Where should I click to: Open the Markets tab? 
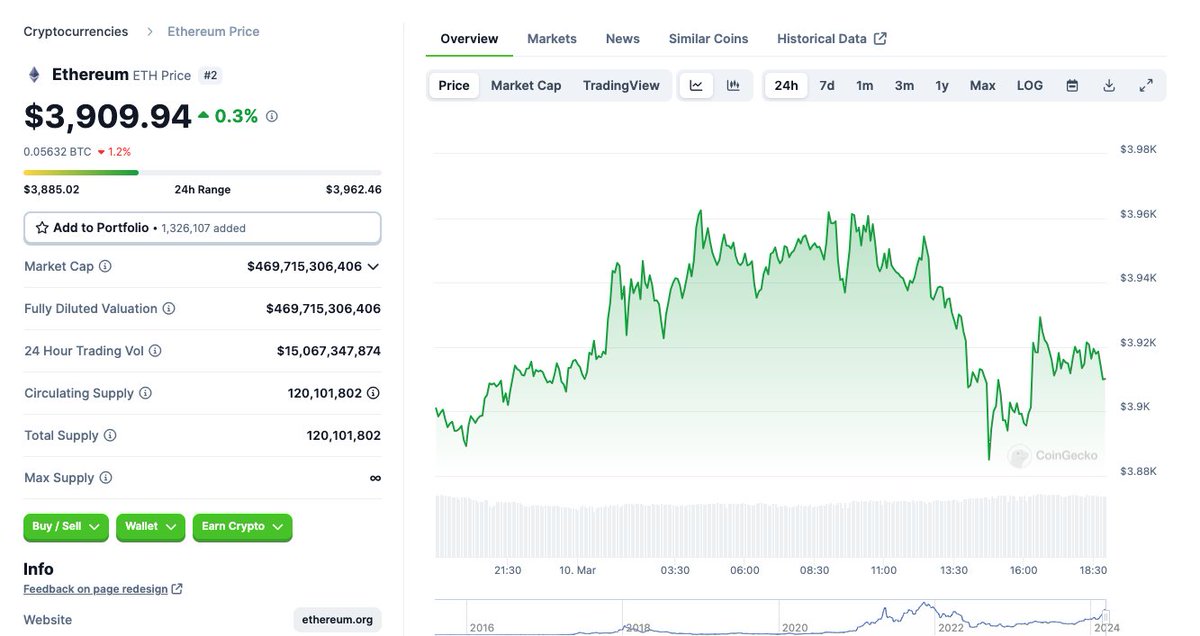552,39
